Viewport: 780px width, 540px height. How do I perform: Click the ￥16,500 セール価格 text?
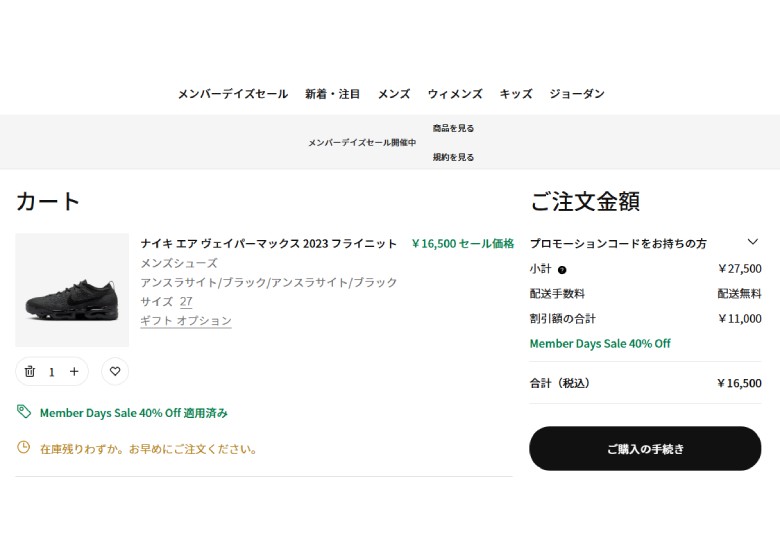click(463, 244)
